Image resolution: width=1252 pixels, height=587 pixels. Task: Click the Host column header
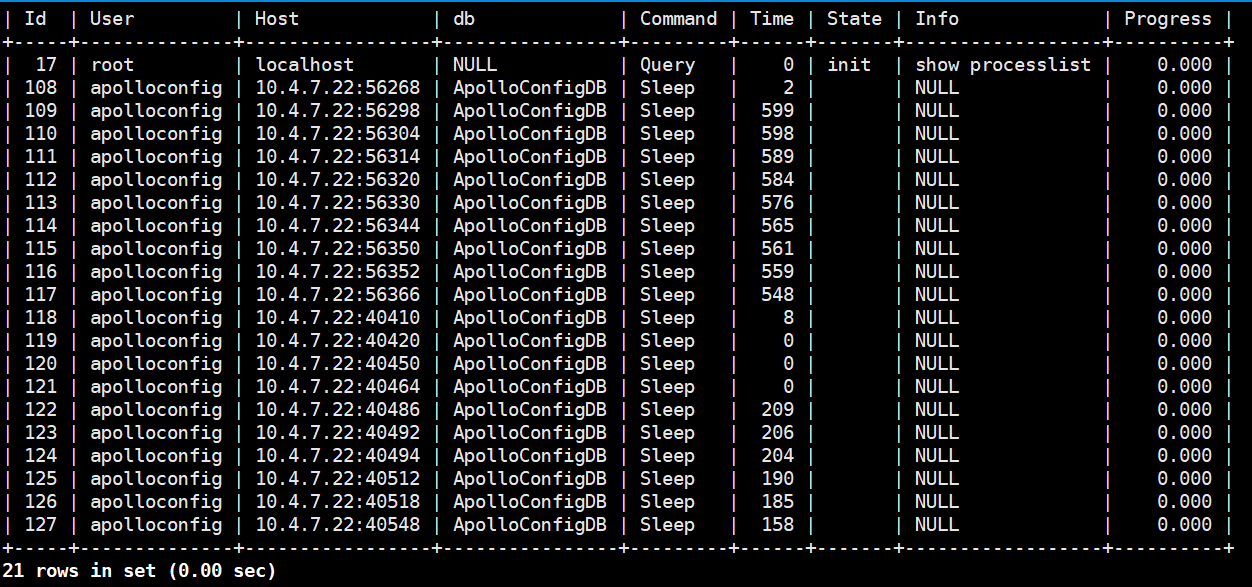277,19
